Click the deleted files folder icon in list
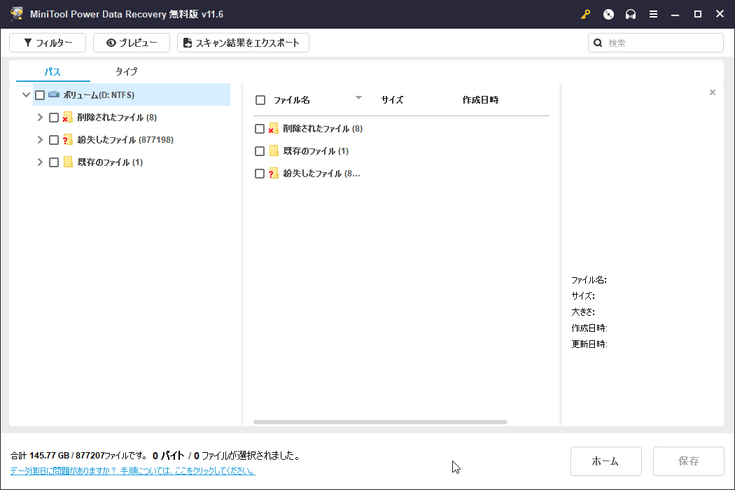The image size is (735, 490). tap(273, 129)
